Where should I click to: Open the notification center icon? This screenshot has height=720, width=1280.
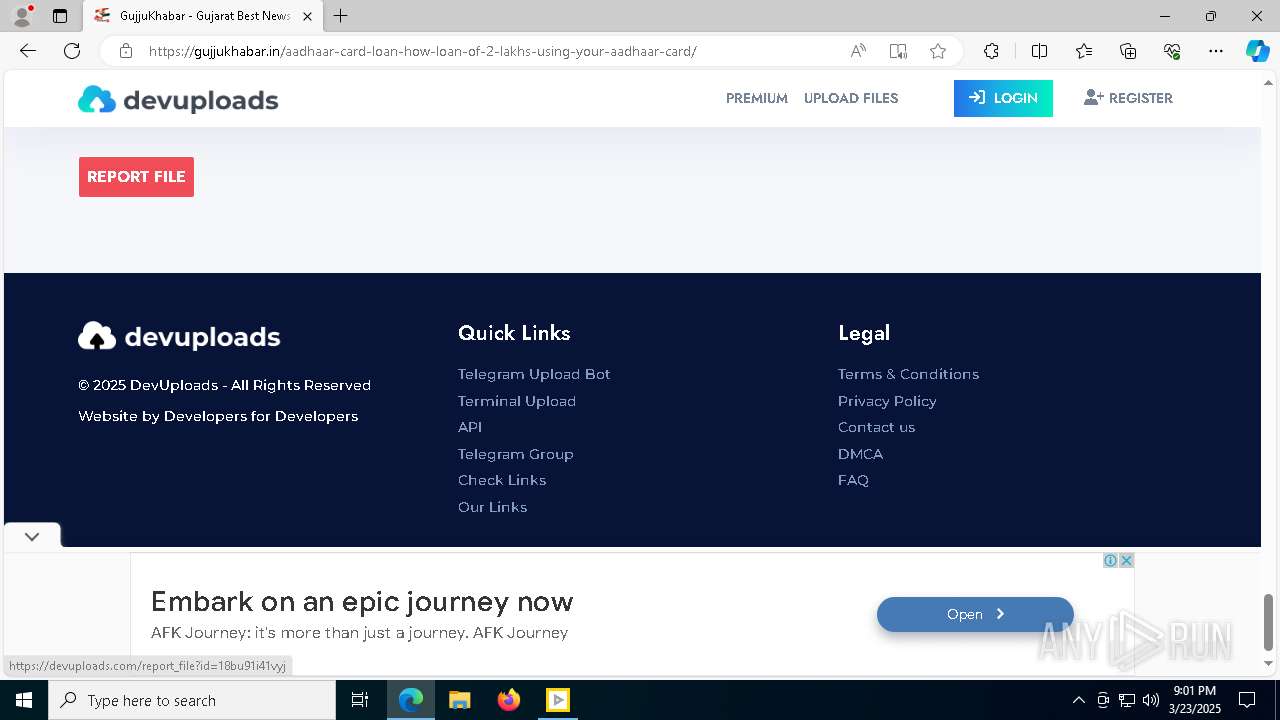click(x=1247, y=700)
